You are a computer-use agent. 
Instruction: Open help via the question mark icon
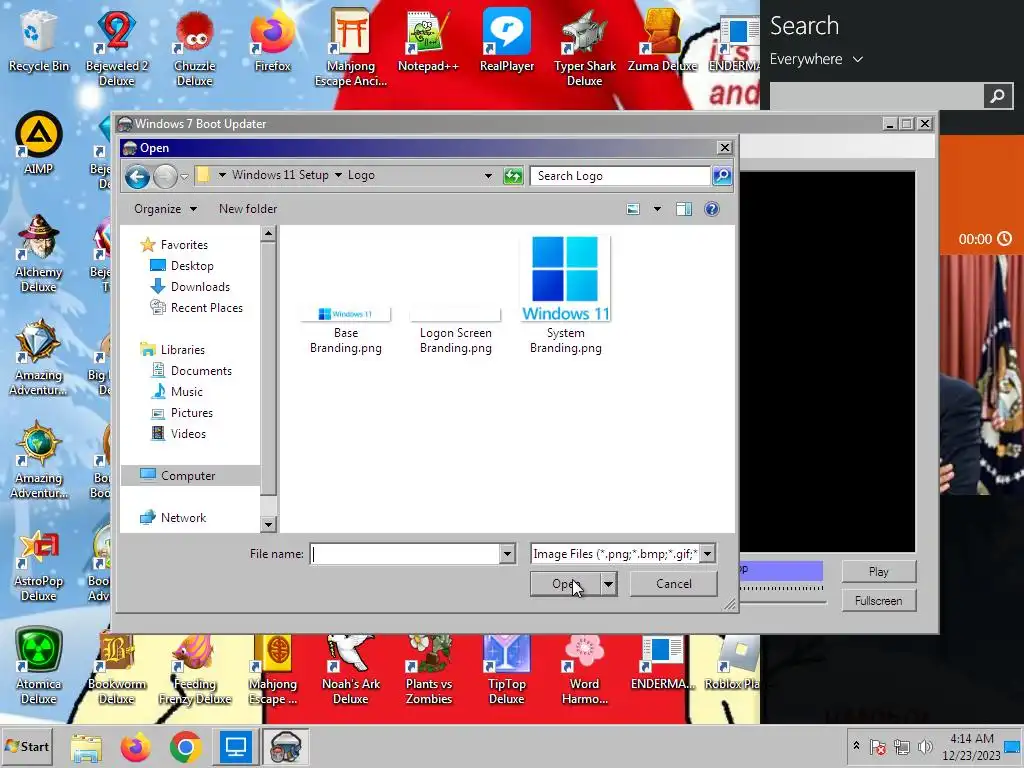click(712, 209)
